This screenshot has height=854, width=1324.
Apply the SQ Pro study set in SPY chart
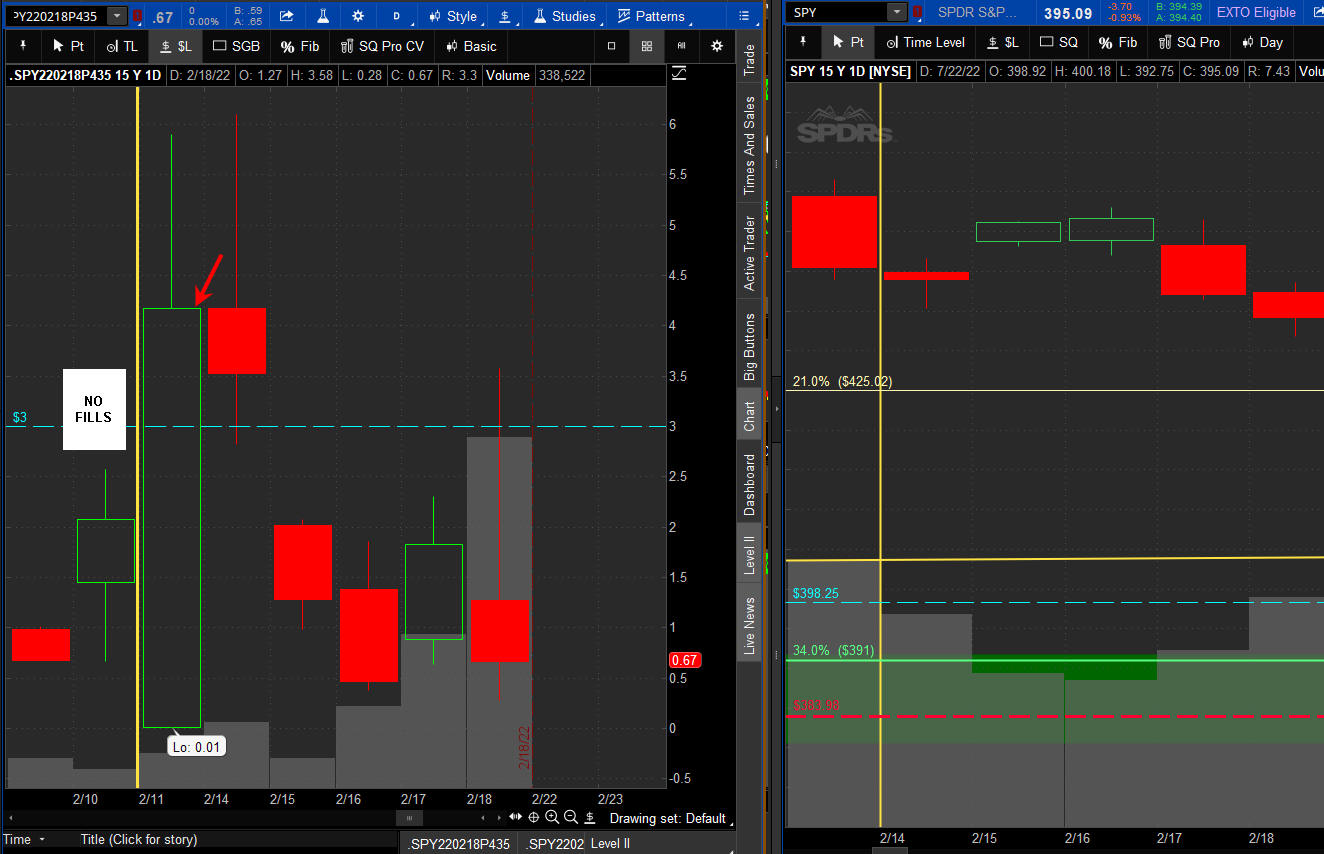tap(1189, 42)
